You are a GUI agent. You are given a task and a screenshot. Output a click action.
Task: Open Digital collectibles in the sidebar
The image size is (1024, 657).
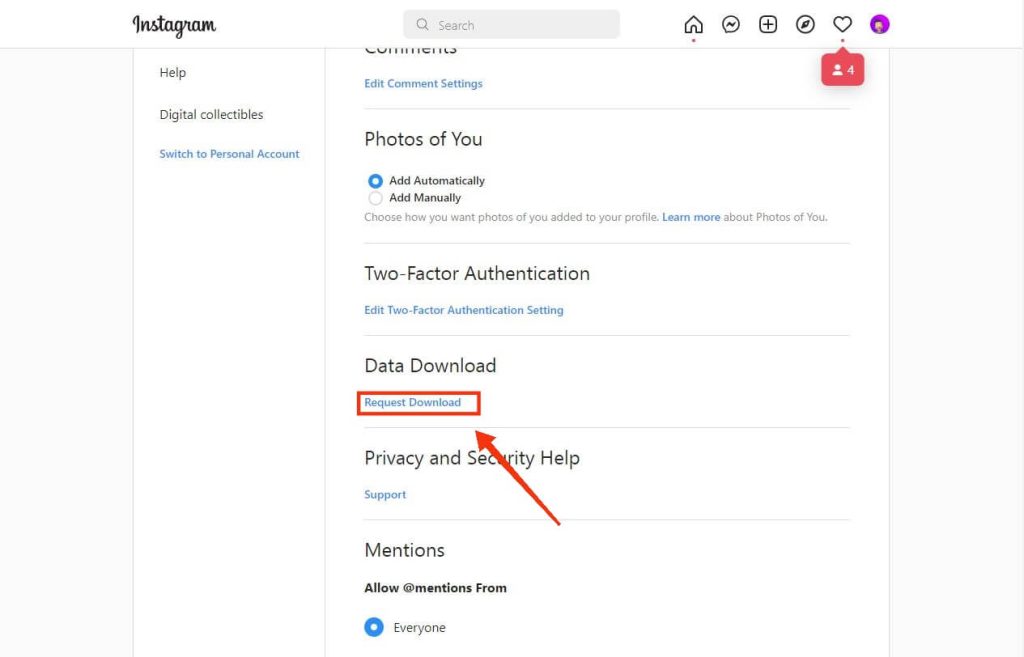[212, 114]
